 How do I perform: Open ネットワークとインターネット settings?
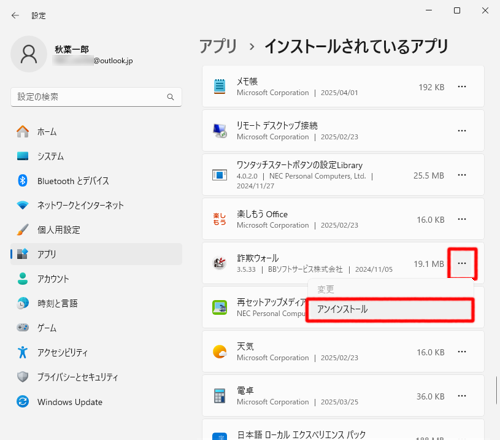point(96,205)
